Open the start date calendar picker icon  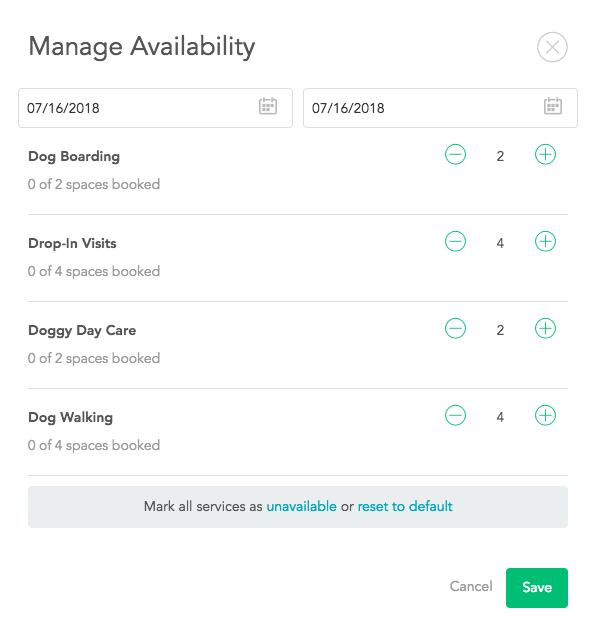(x=268, y=106)
